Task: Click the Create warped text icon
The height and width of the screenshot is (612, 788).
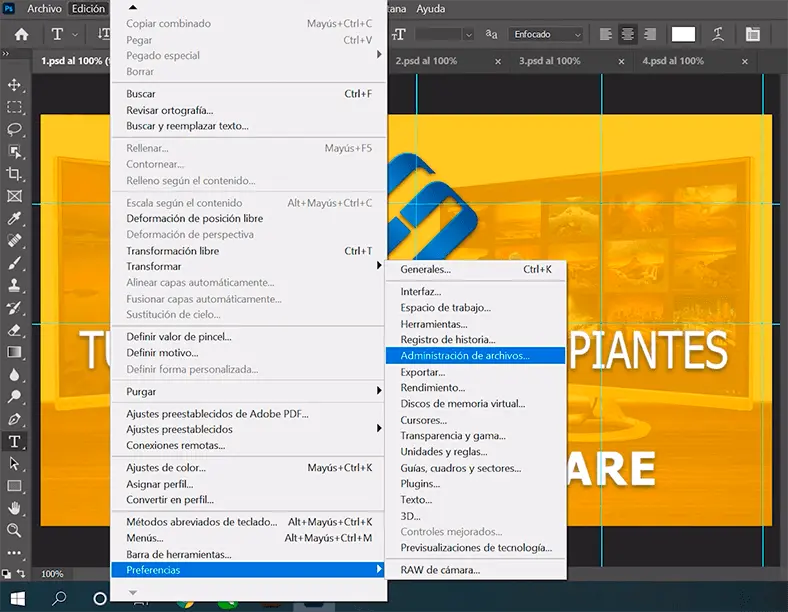Action: click(718, 34)
